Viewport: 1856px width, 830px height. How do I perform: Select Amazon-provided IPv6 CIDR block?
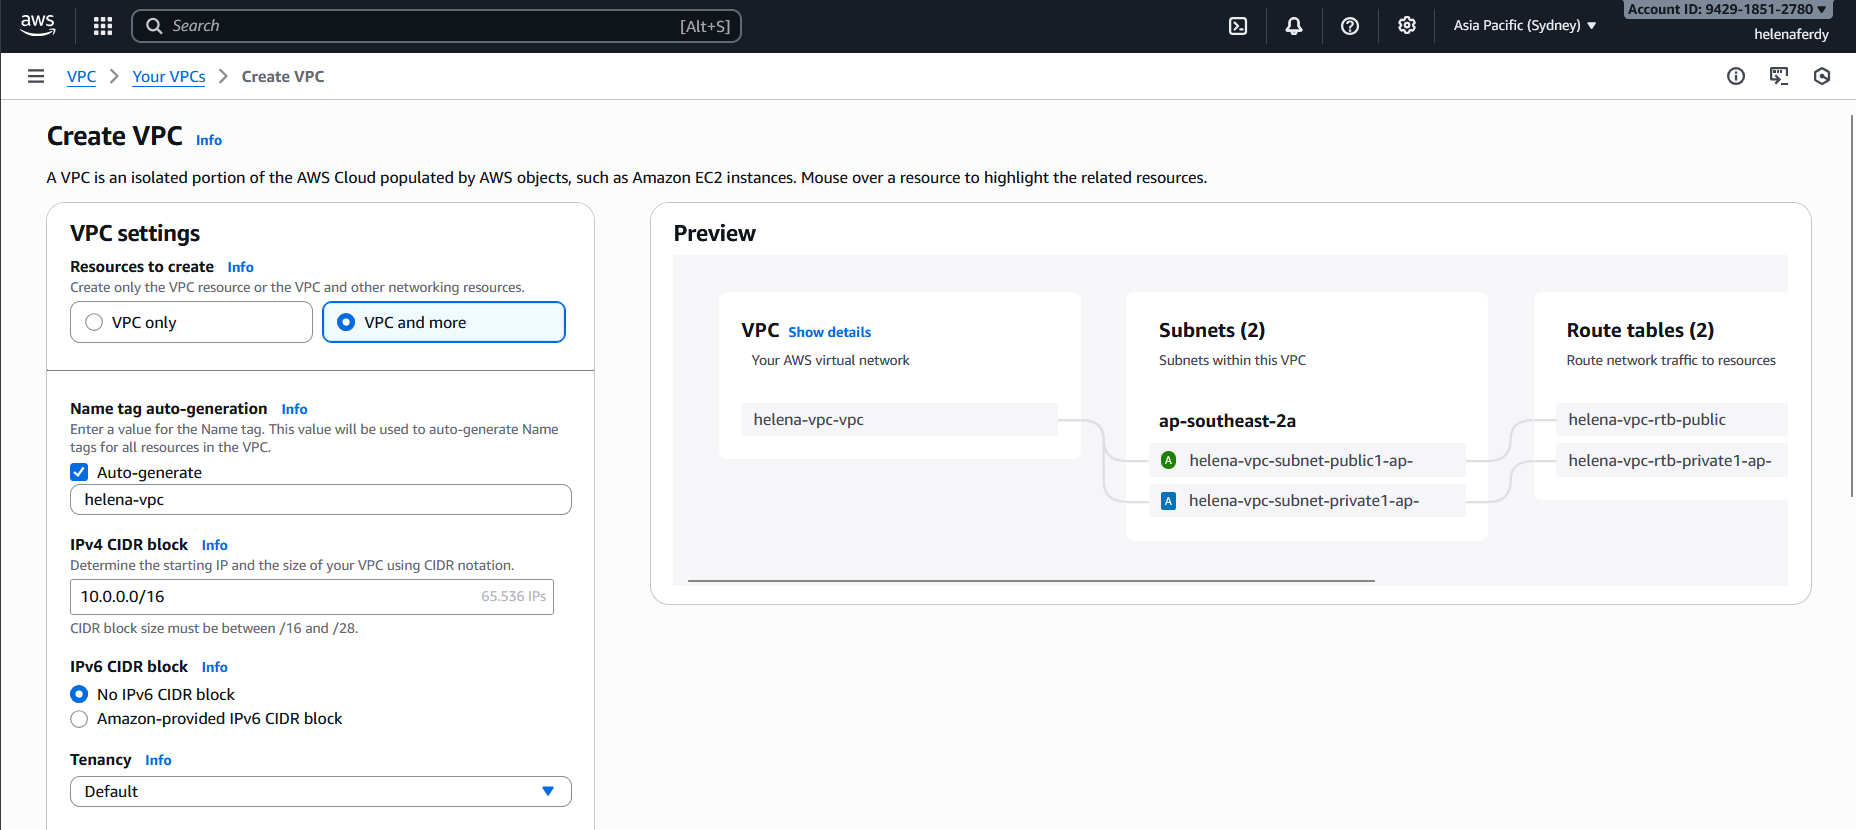click(x=79, y=719)
